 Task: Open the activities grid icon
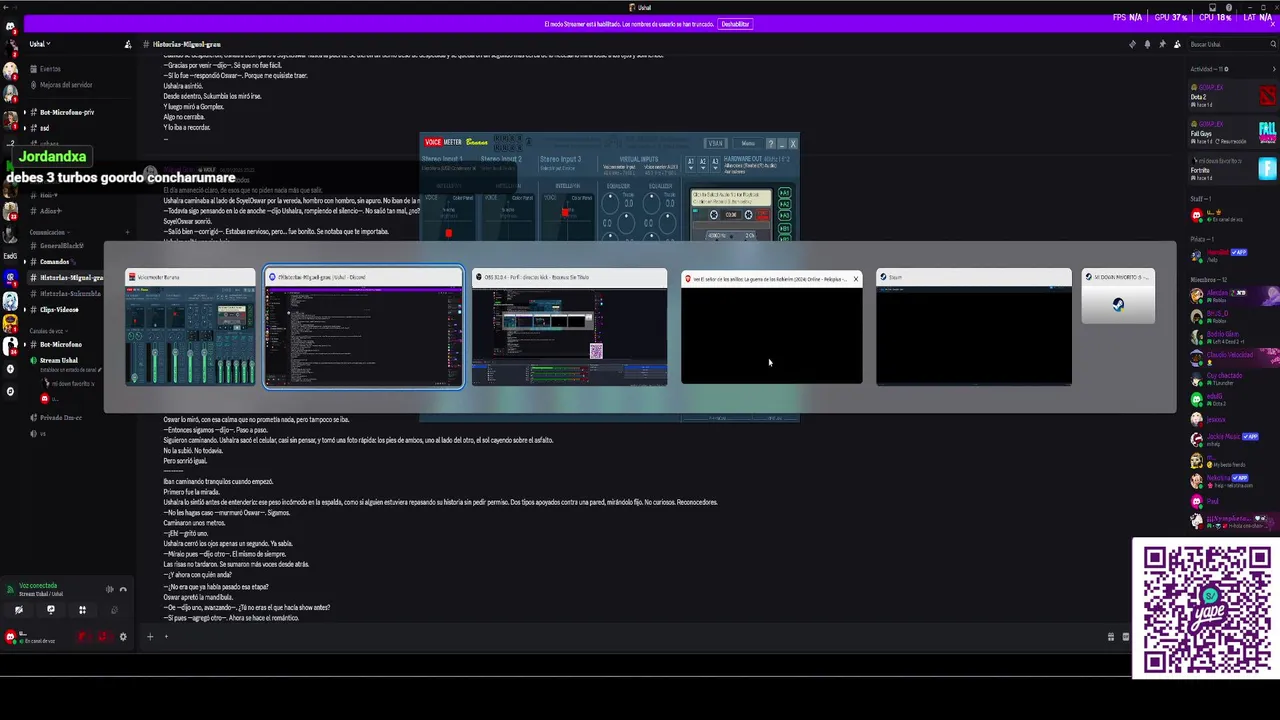pyautogui.click(x=82, y=610)
